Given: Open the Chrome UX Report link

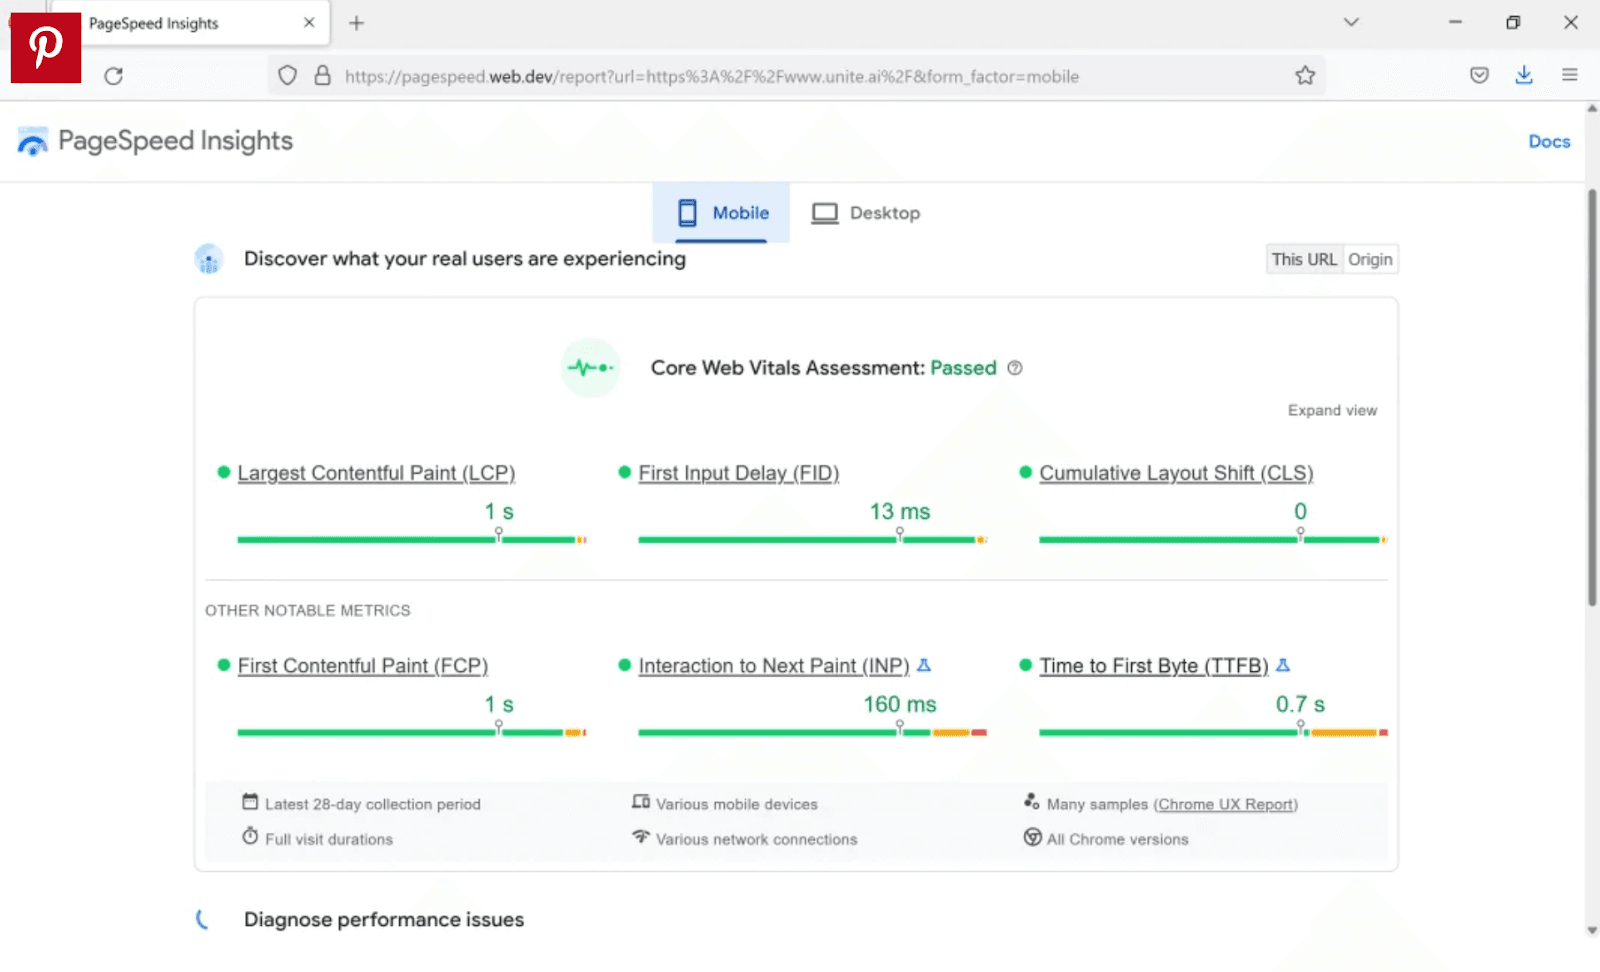Looking at the screenshot, I should click(1225, 804).
